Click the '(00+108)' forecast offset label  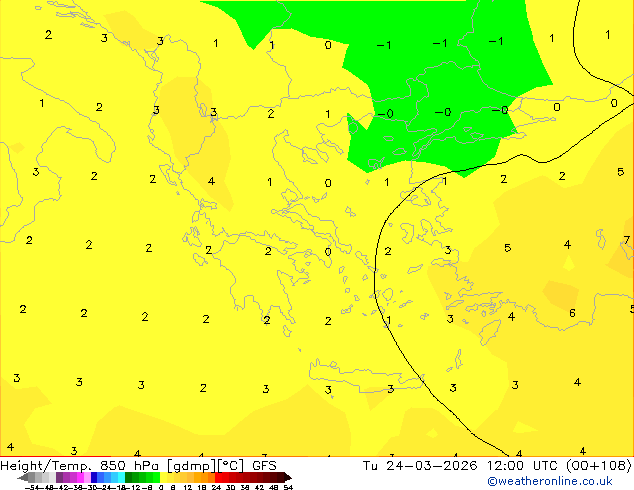pos(599,466)
